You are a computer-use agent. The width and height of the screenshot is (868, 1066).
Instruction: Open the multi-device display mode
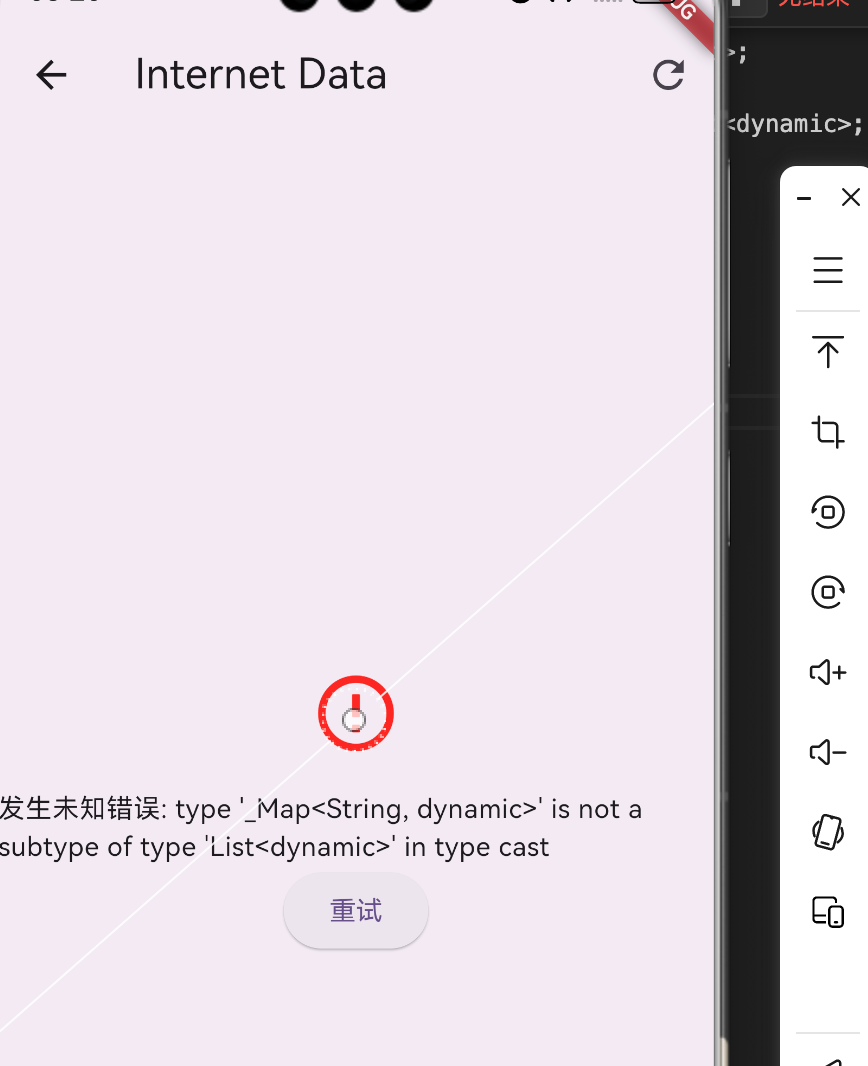(827, 912)
